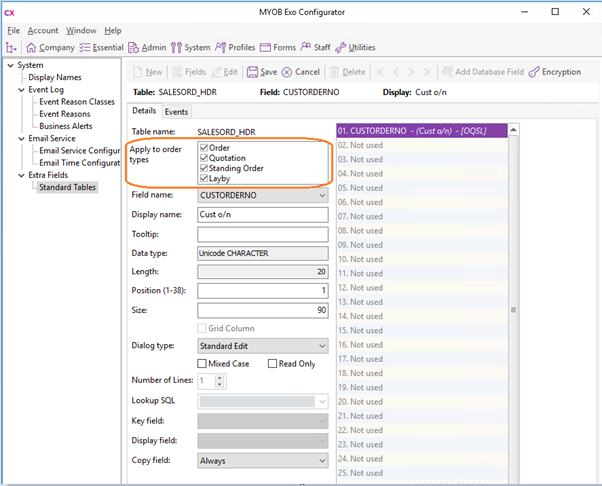This screenshot has height=486, width=602.
Task: Click the Size input field
Action: 263,310
